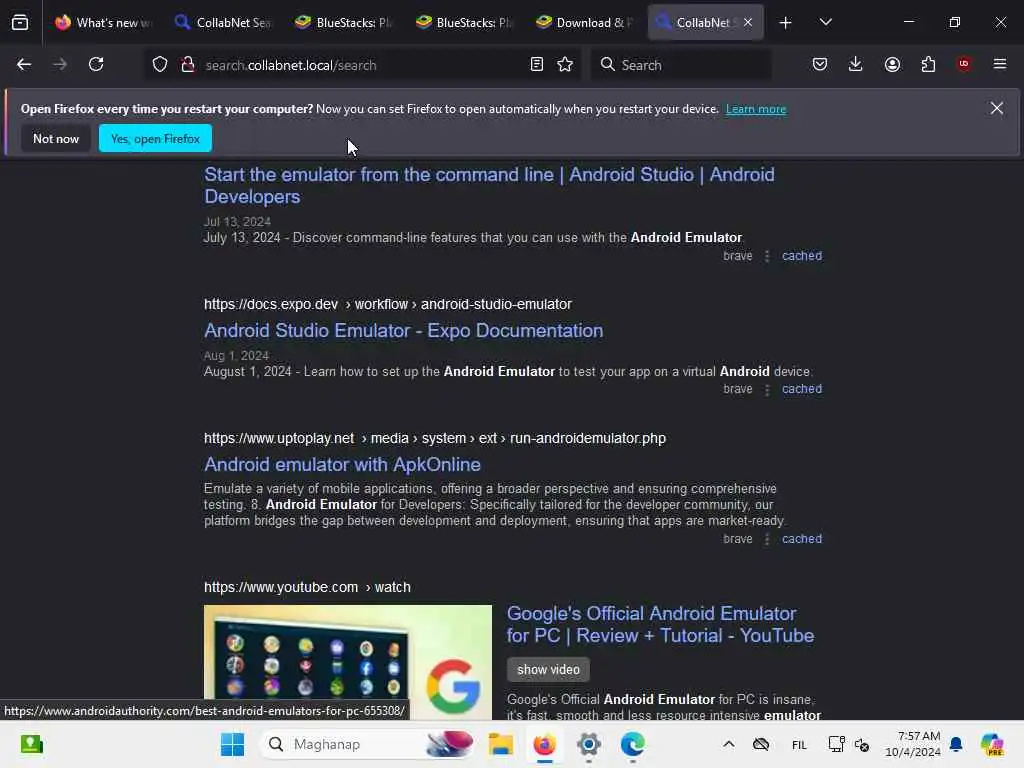1024x768 pixels.
Task: Open cached link for Android Developers result
Action: [801, 256]
